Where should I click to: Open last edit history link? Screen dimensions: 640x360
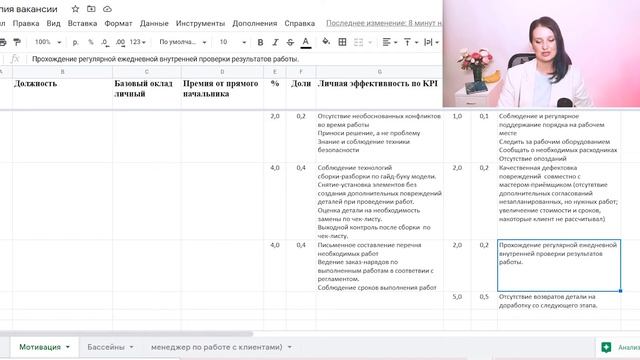point(384,23)
